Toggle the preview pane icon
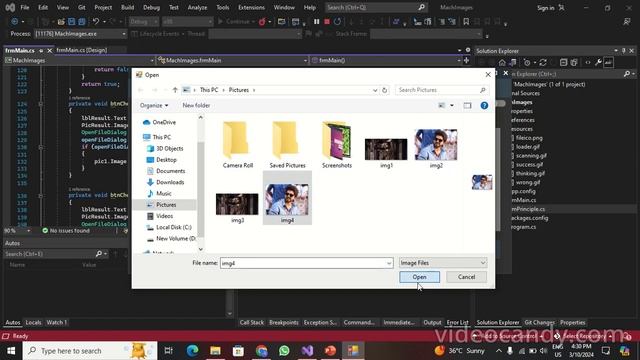 point(467,105)
